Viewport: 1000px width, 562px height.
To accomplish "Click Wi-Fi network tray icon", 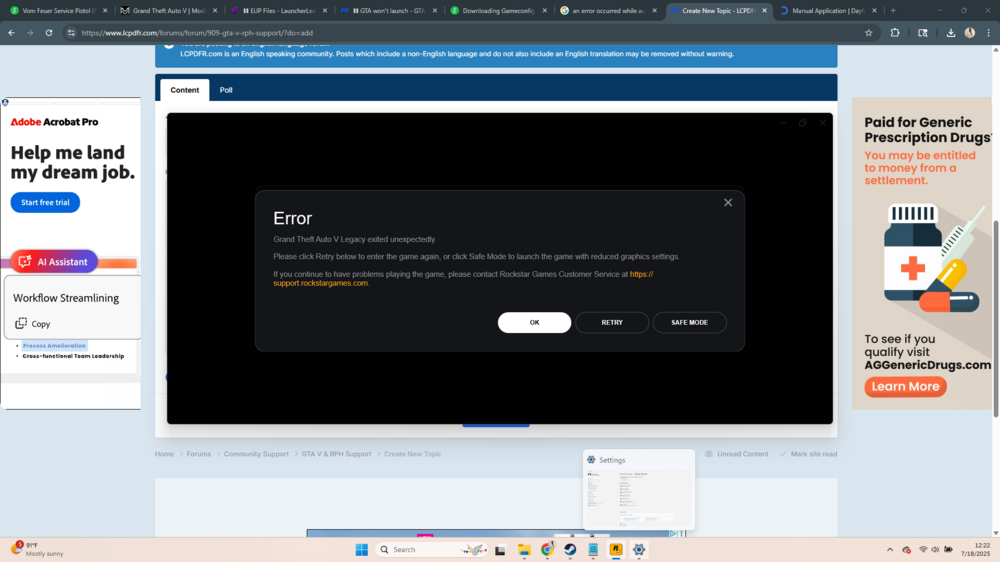I will pos(923,549).
